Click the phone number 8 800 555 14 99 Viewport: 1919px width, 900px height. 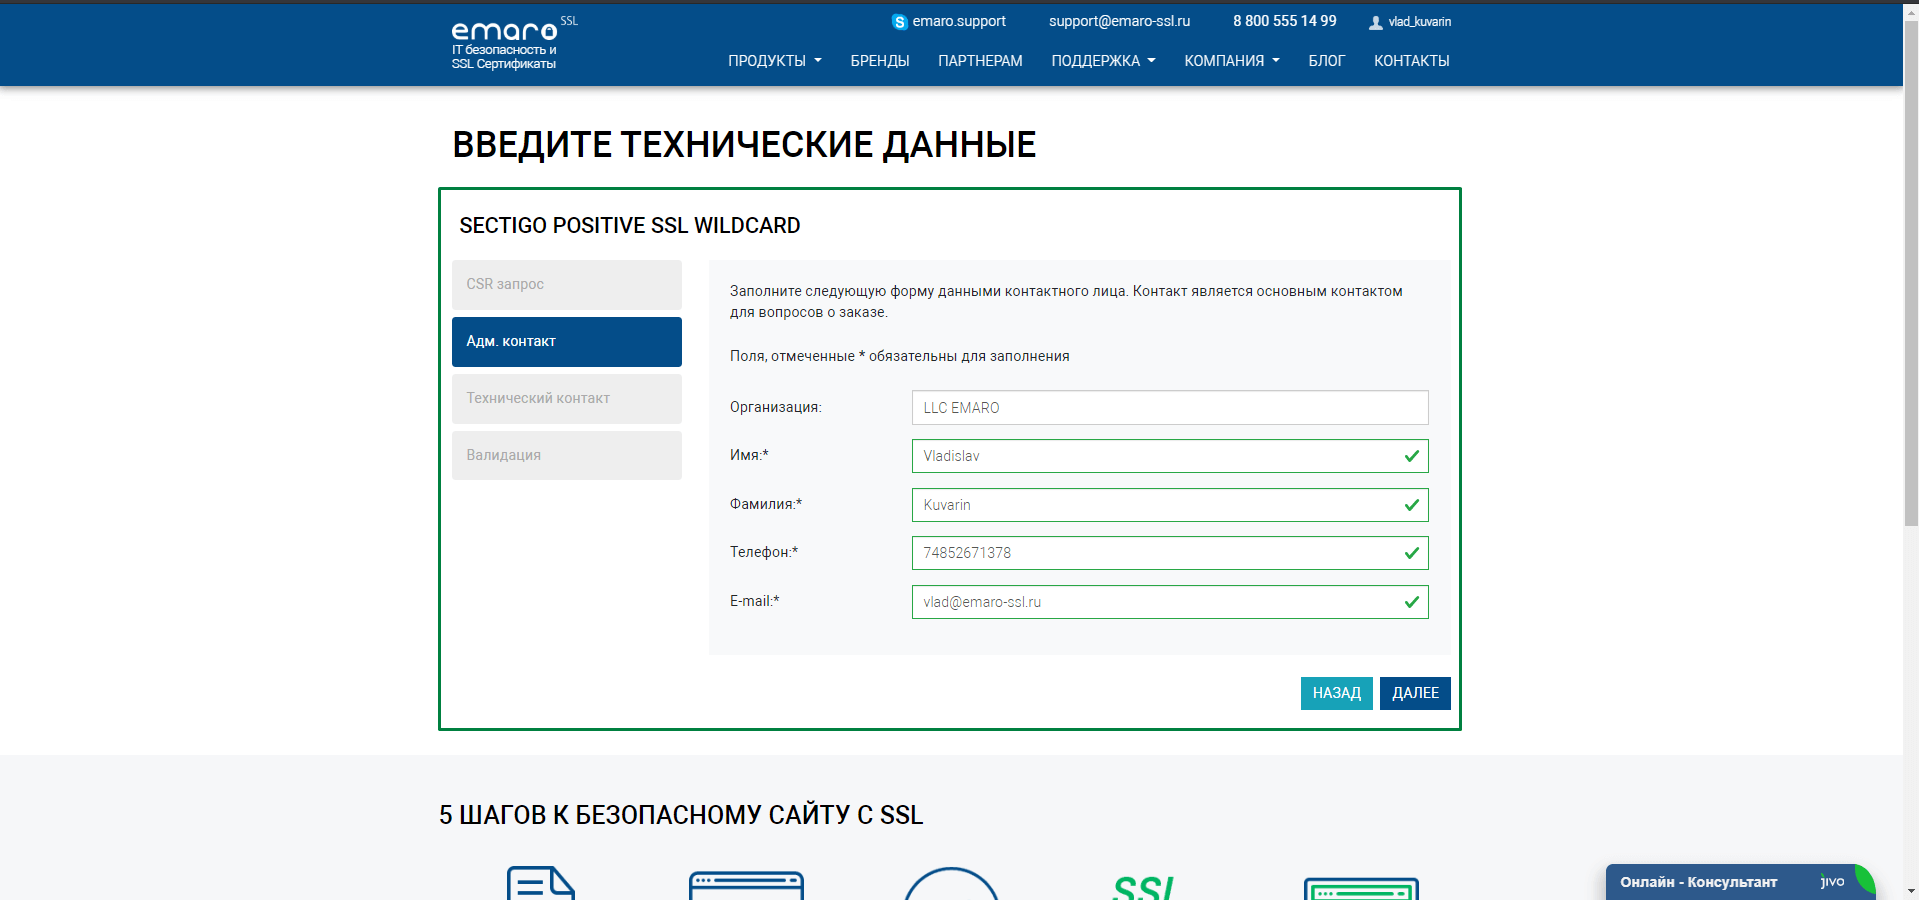pyautogui.click(x=1284, y=21)
